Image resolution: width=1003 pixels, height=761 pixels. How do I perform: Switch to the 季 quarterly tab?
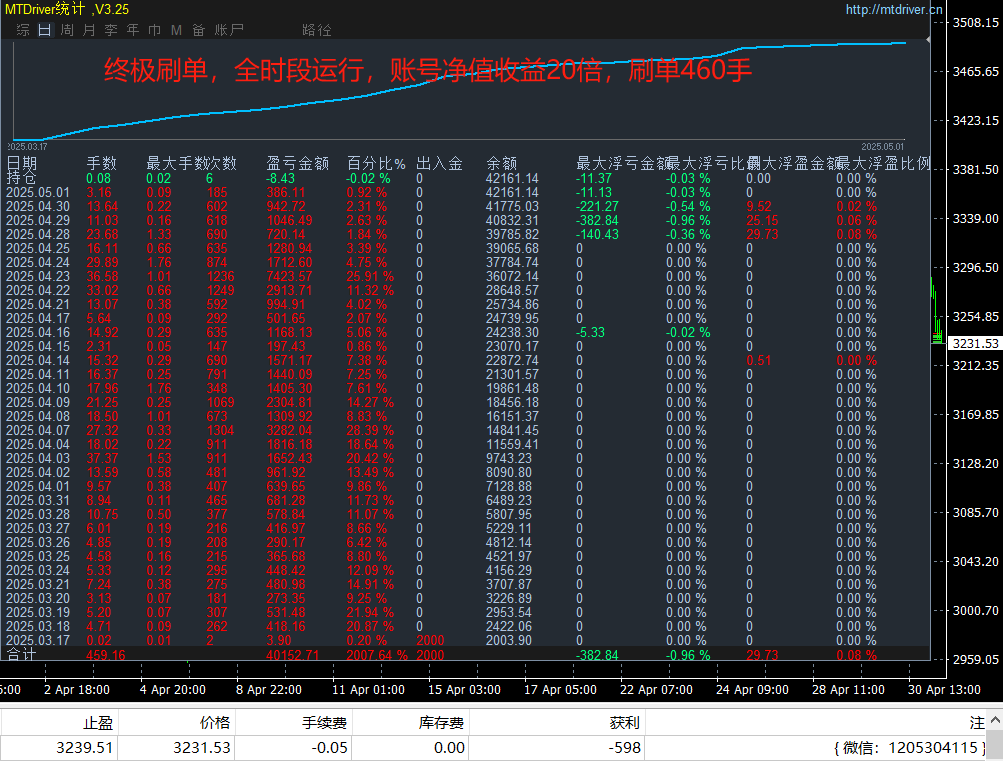111,30
